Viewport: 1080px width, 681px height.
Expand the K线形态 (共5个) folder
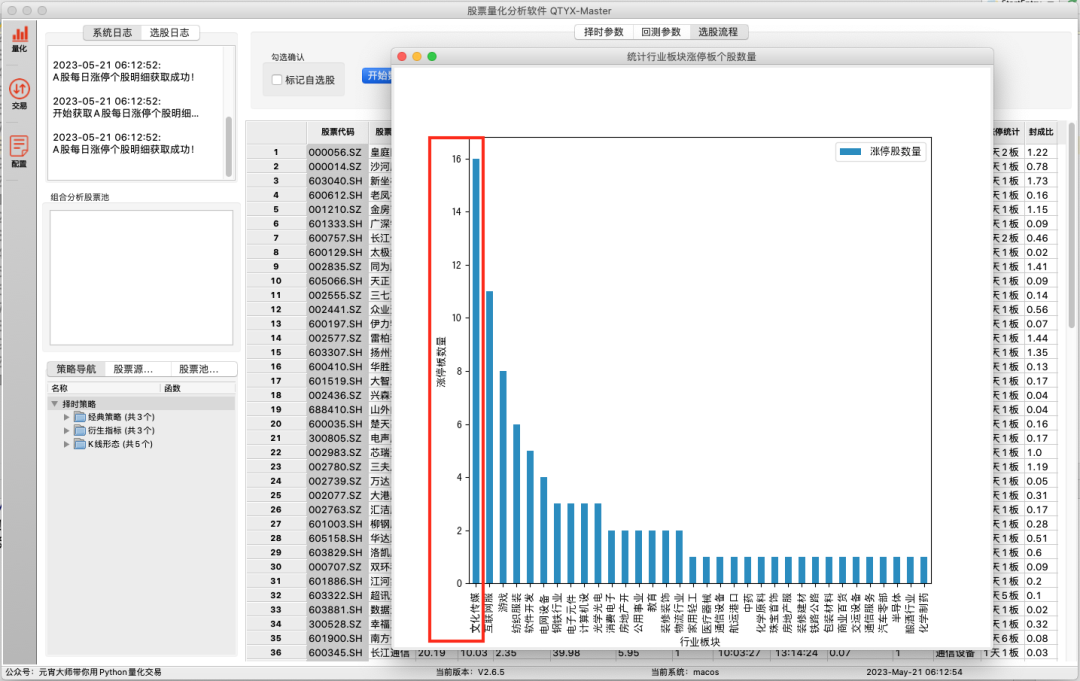[66, 444]
